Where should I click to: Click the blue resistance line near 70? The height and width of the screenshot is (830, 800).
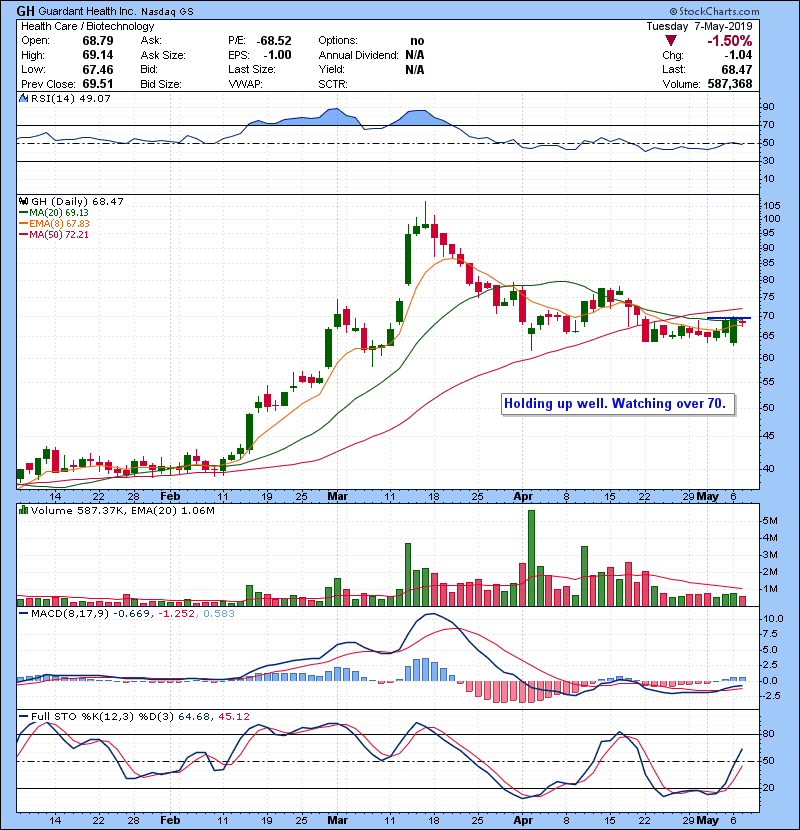tap(729, 318)
